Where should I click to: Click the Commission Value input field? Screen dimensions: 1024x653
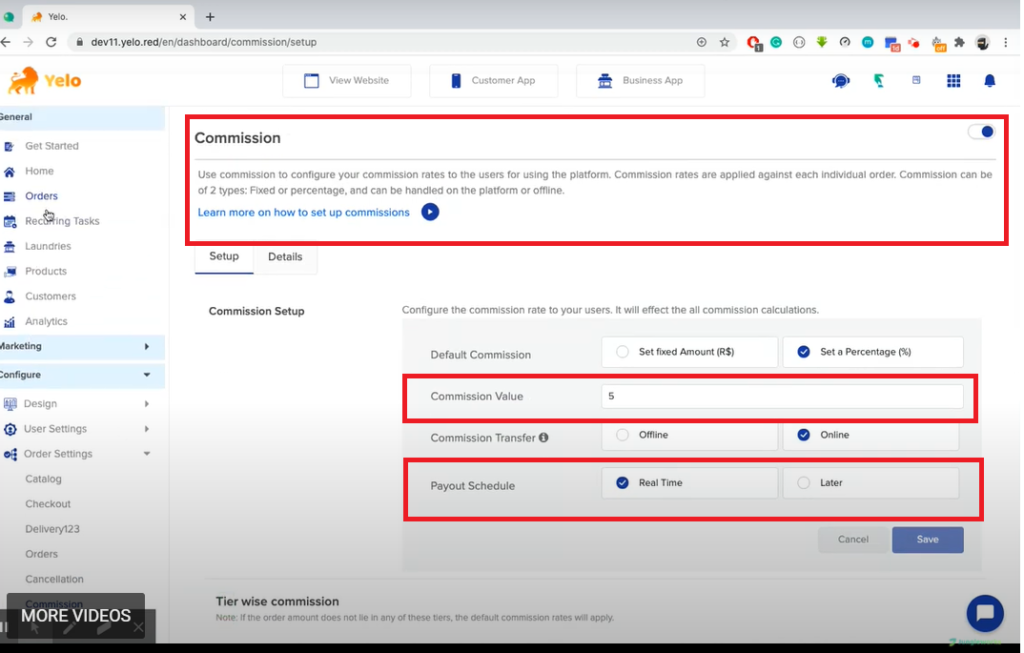click(782, 396)
